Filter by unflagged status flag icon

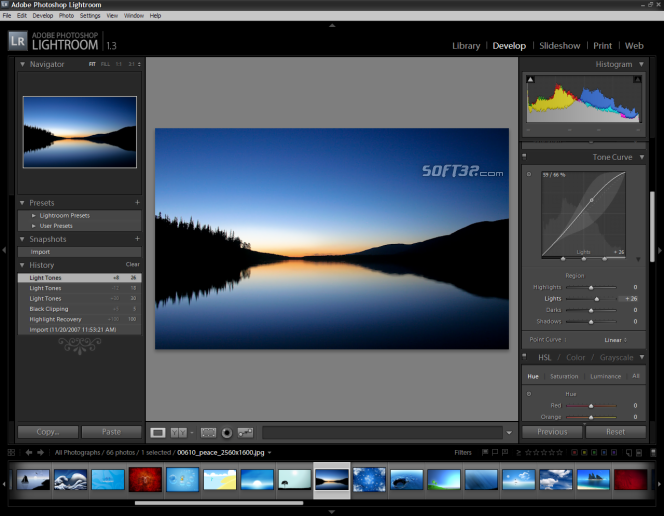[x=495, y=453]
